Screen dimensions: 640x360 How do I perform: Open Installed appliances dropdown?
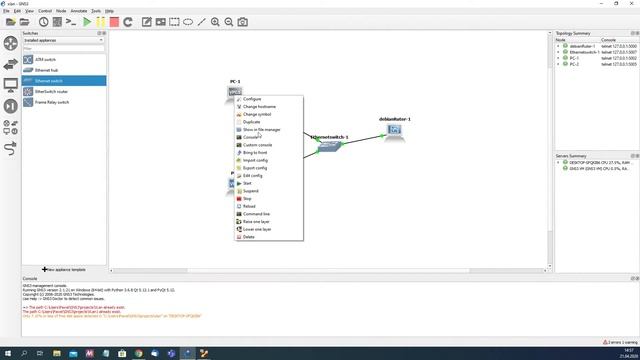click(x=64, y=40)
